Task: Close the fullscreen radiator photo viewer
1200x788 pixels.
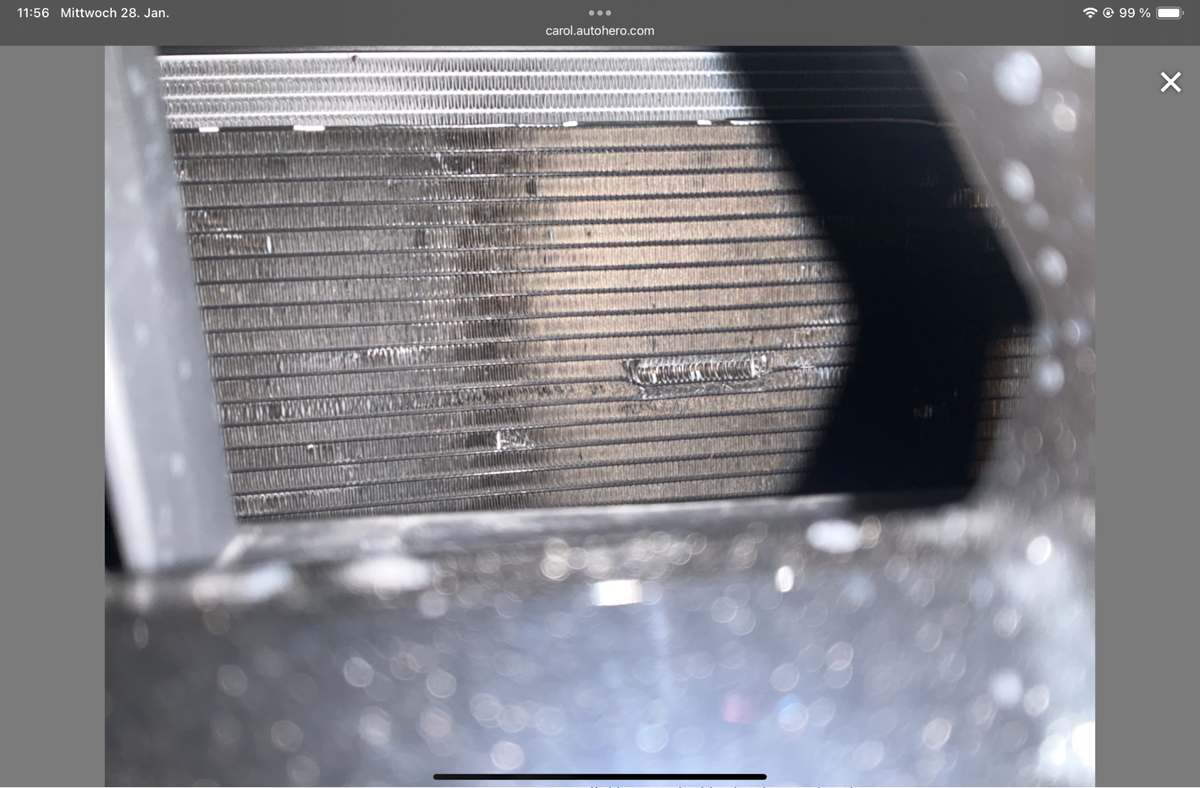Action: (1170, 82)
